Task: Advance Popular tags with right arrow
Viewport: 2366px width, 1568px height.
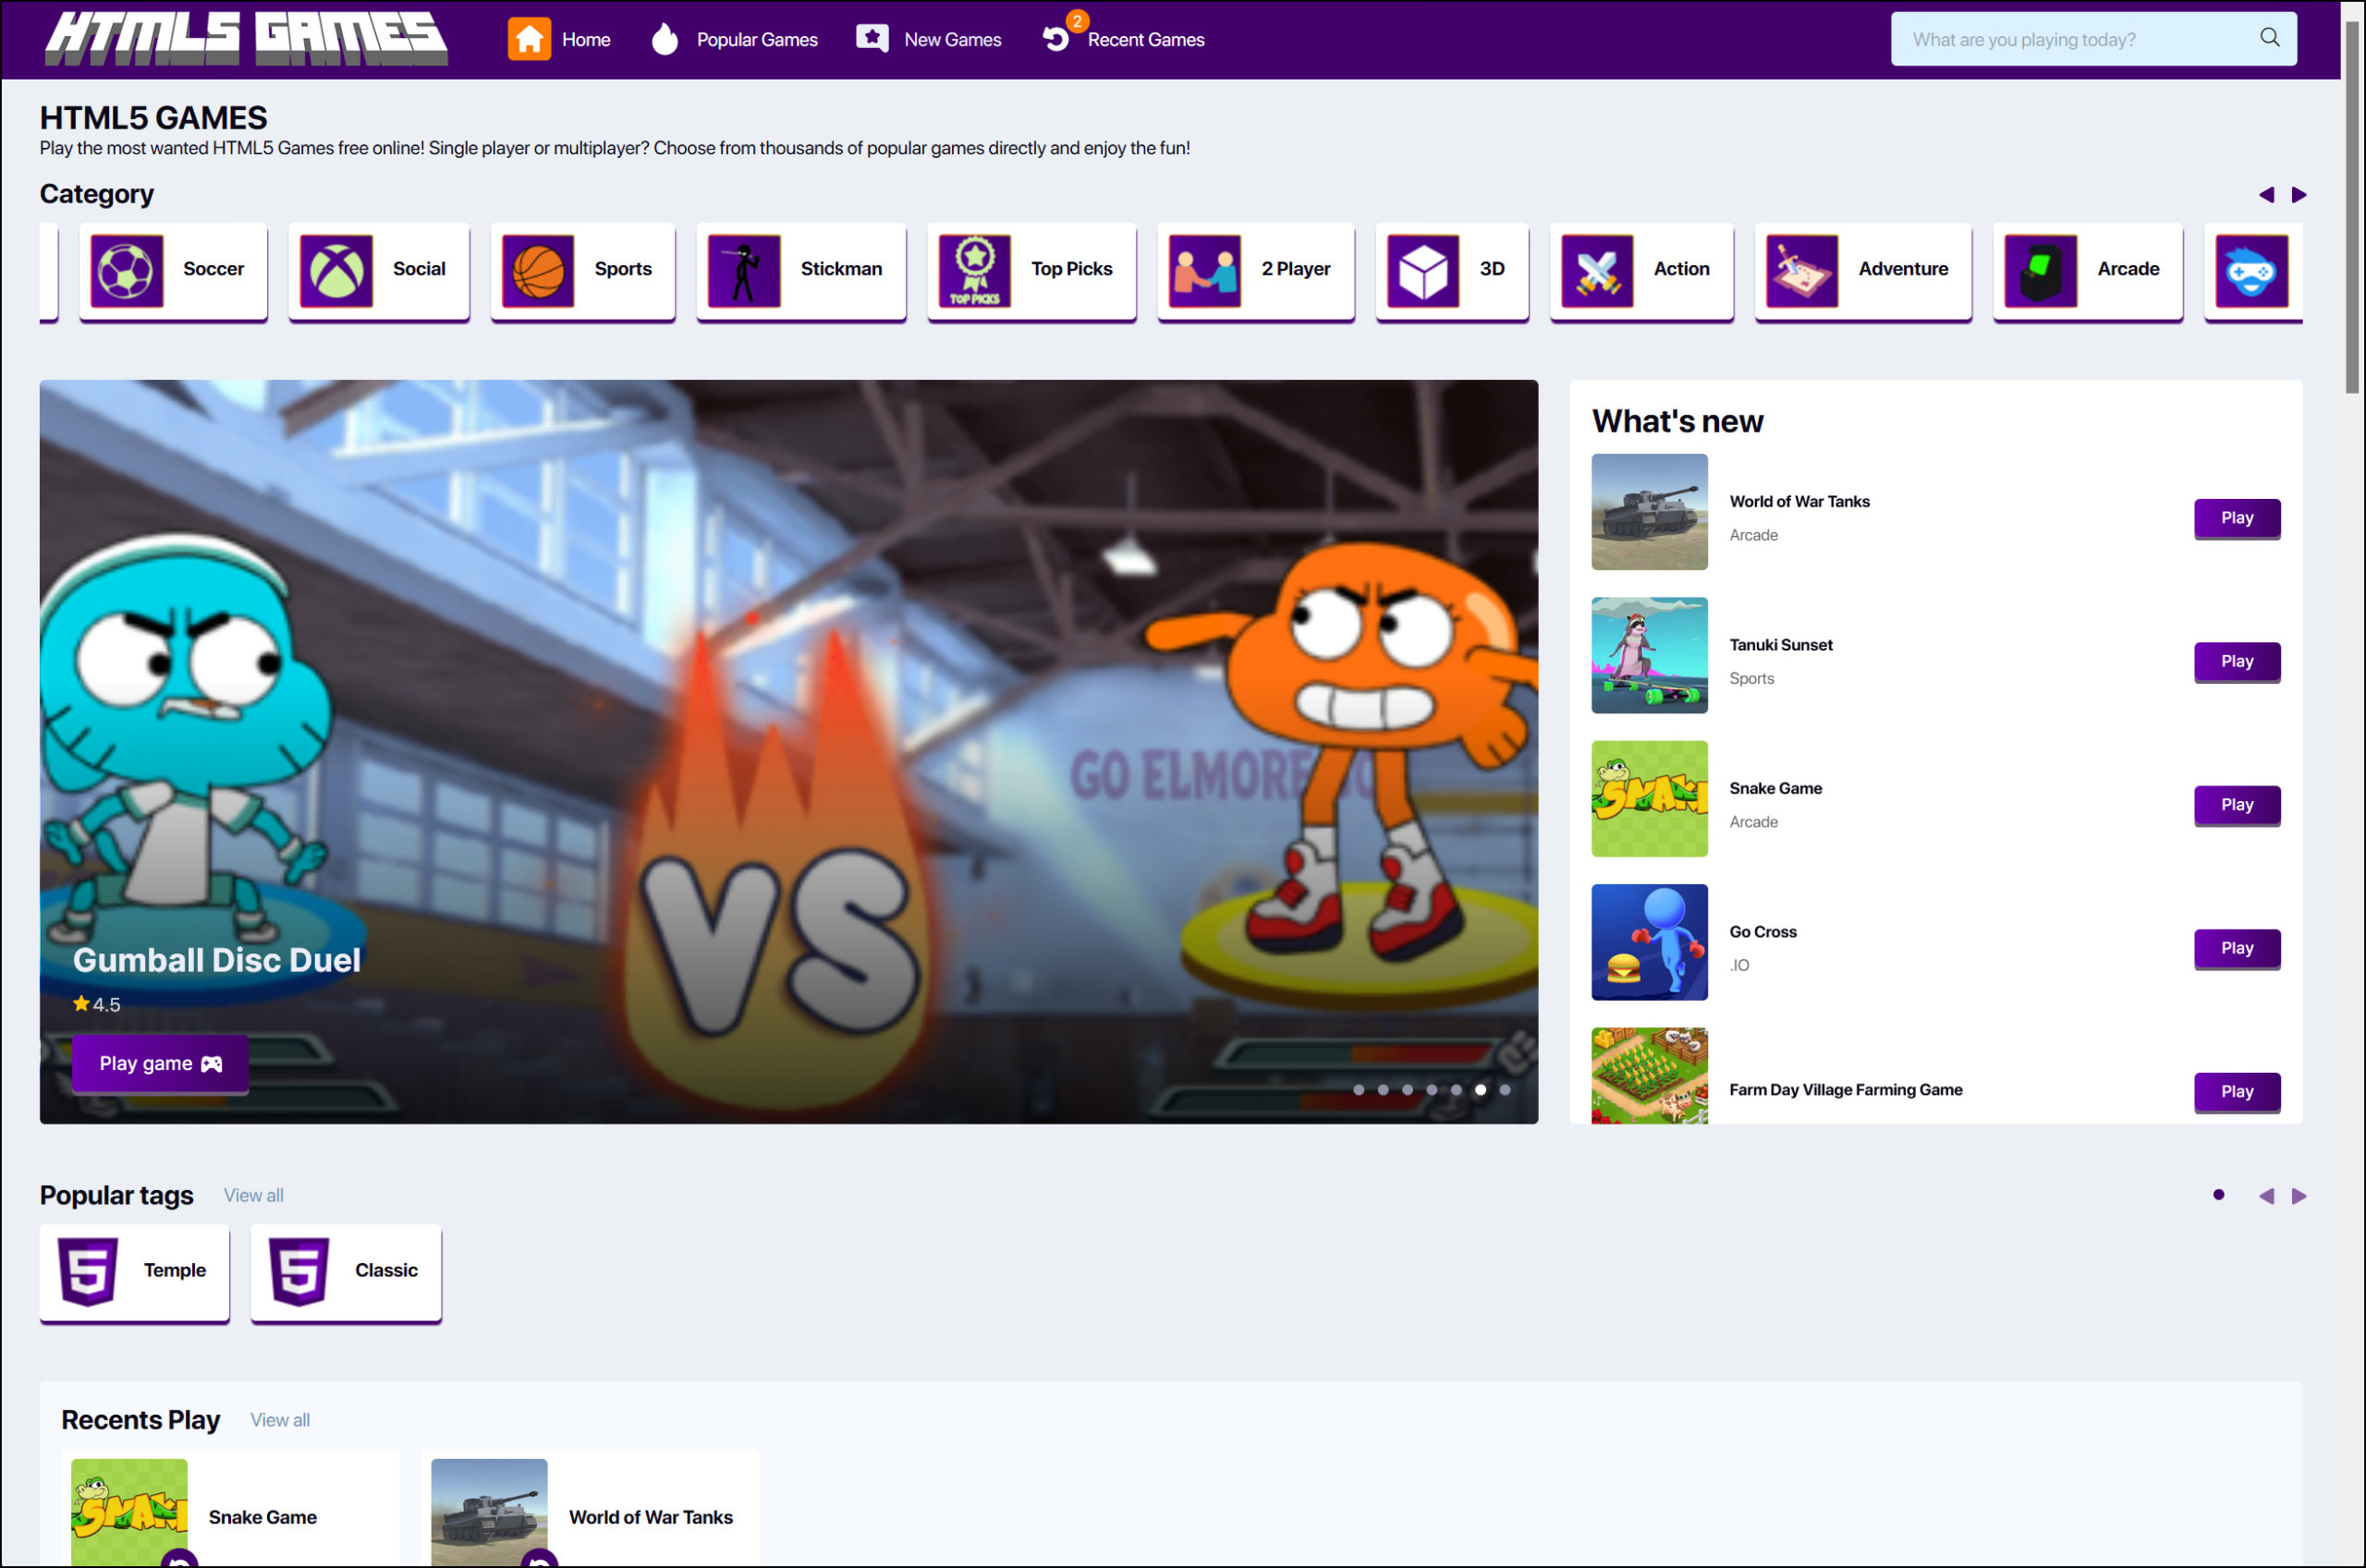Action: [2300, 1195]
